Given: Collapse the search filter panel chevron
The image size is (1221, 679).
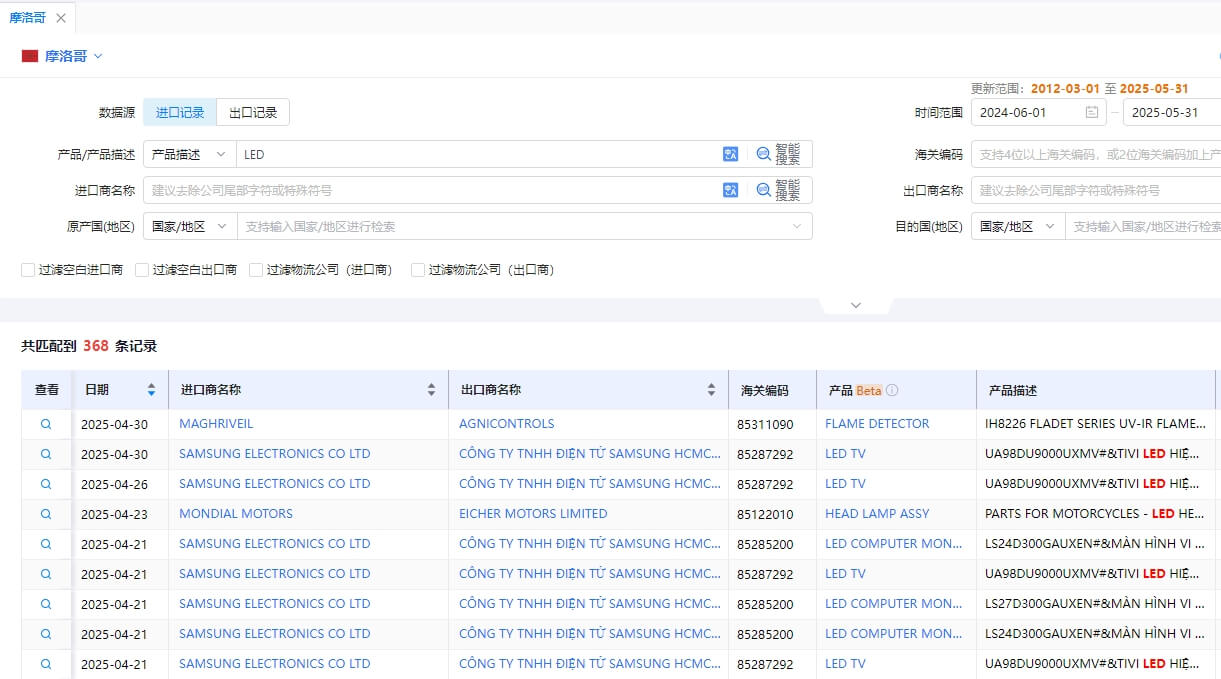Looking at the screenshot, I should coord(855,305).
